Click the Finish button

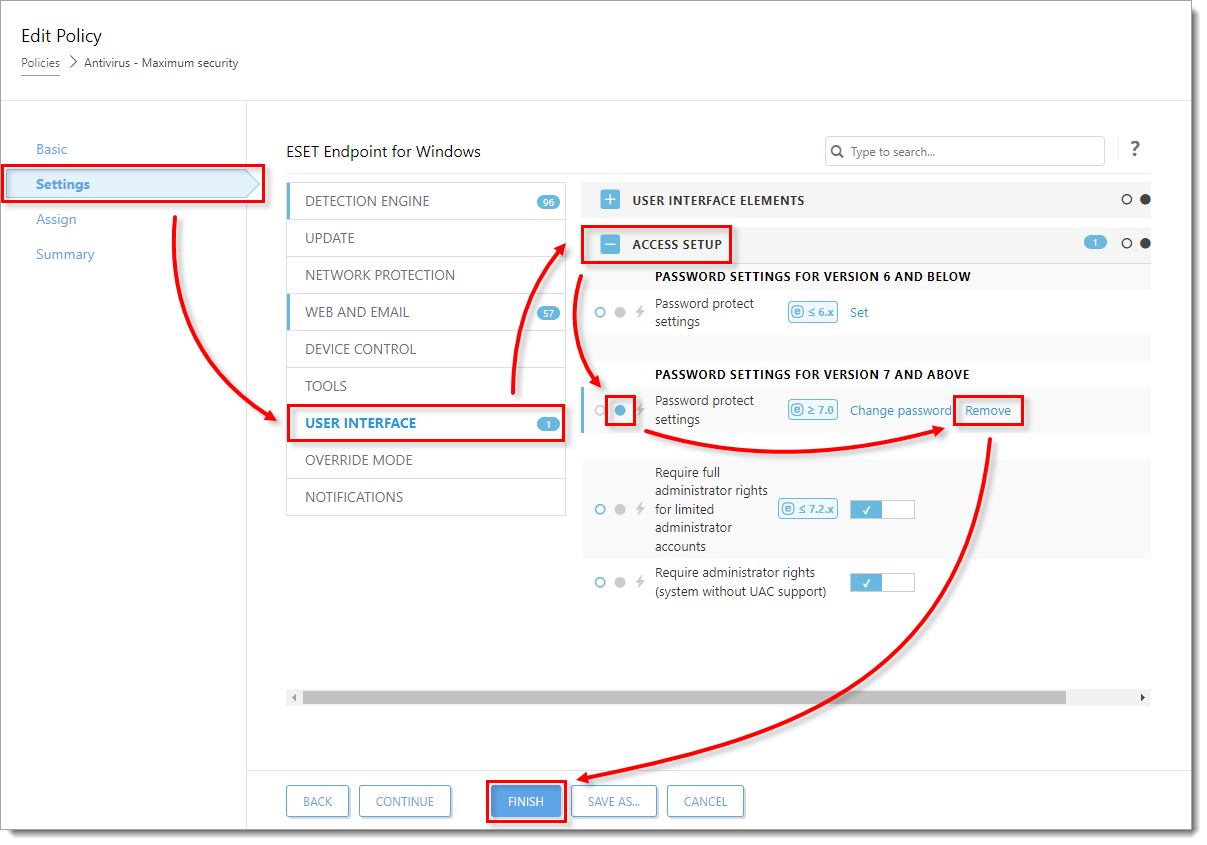click(526, 801)
